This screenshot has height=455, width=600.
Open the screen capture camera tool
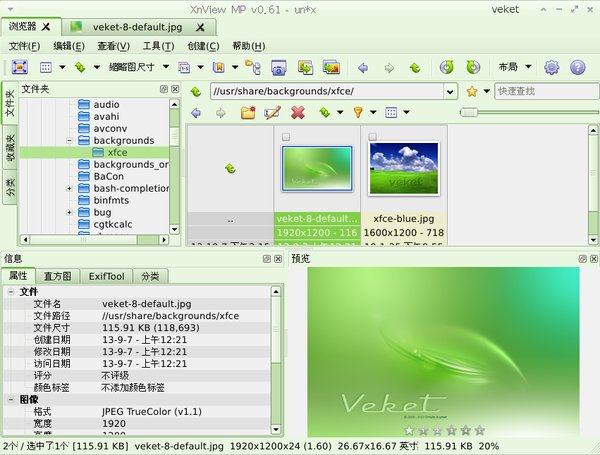pyautogui.click(x=279, y=68)
